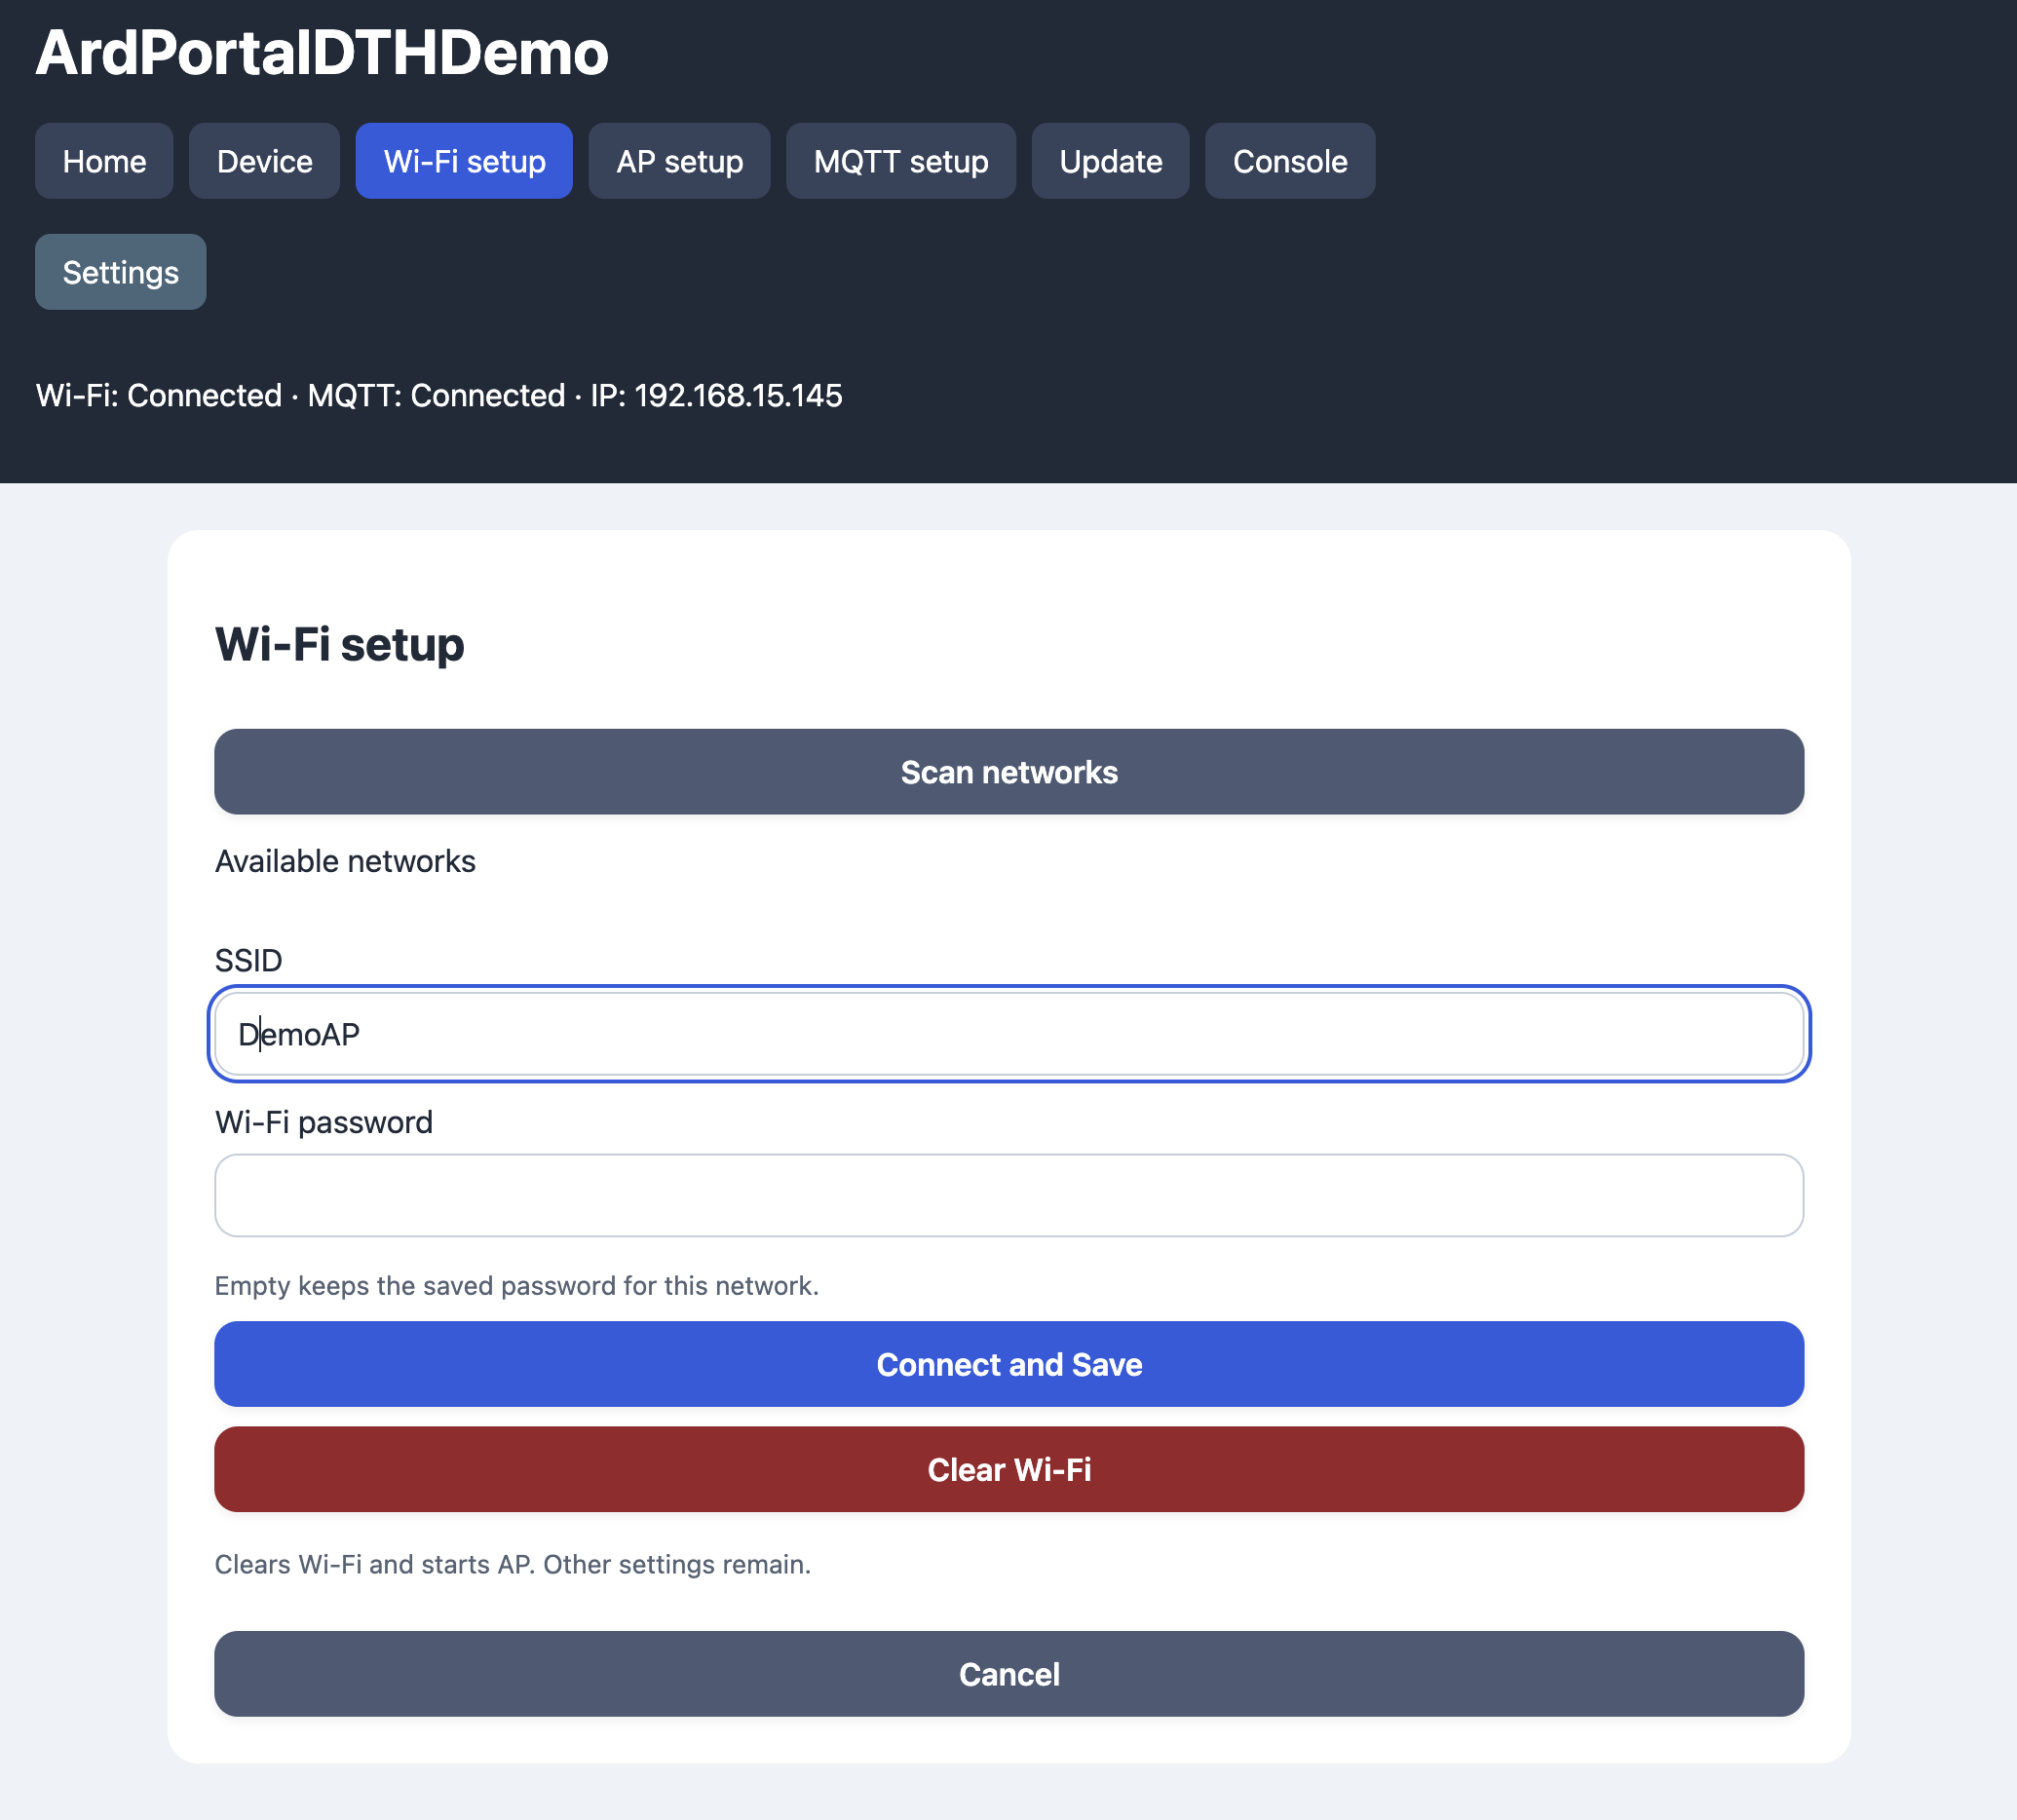Image resolution: width=2017 pixels, height=1820 pixels.
Task: Click the Wi-Fi setup heading
Action: point(339,644)
